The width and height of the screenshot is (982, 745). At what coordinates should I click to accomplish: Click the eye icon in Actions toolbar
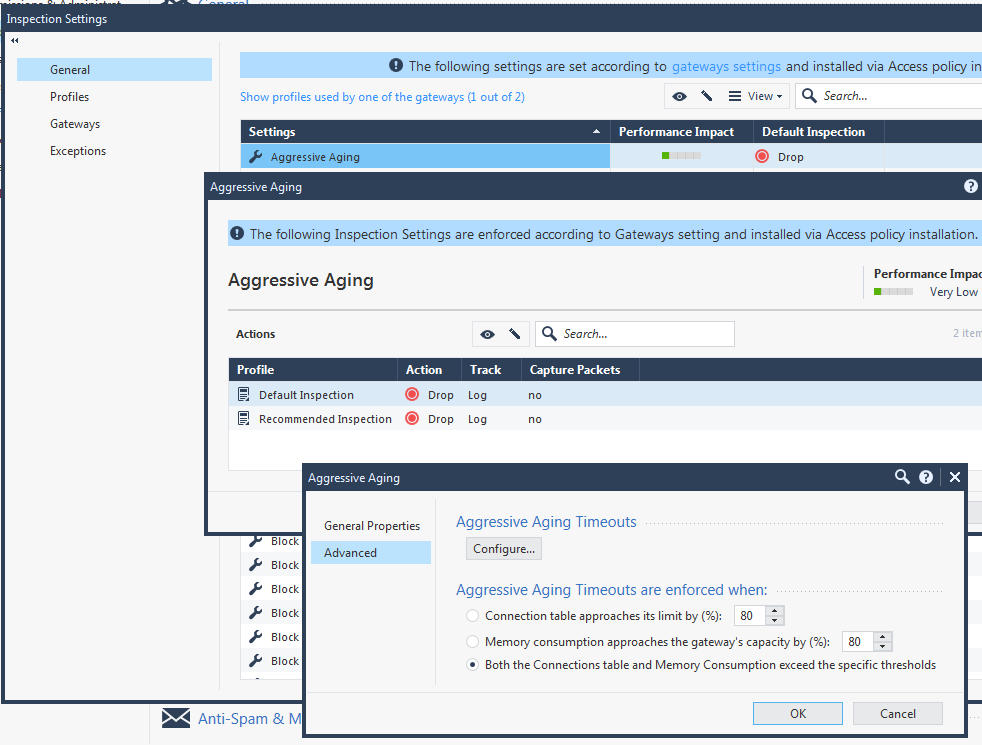pyautogui.click(x=487, y=334)
